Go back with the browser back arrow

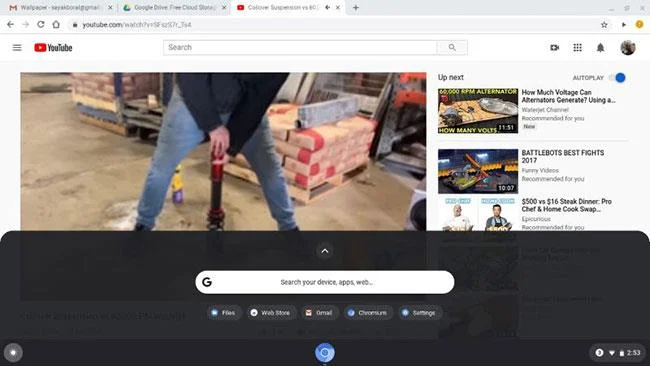tap(10, 25)
